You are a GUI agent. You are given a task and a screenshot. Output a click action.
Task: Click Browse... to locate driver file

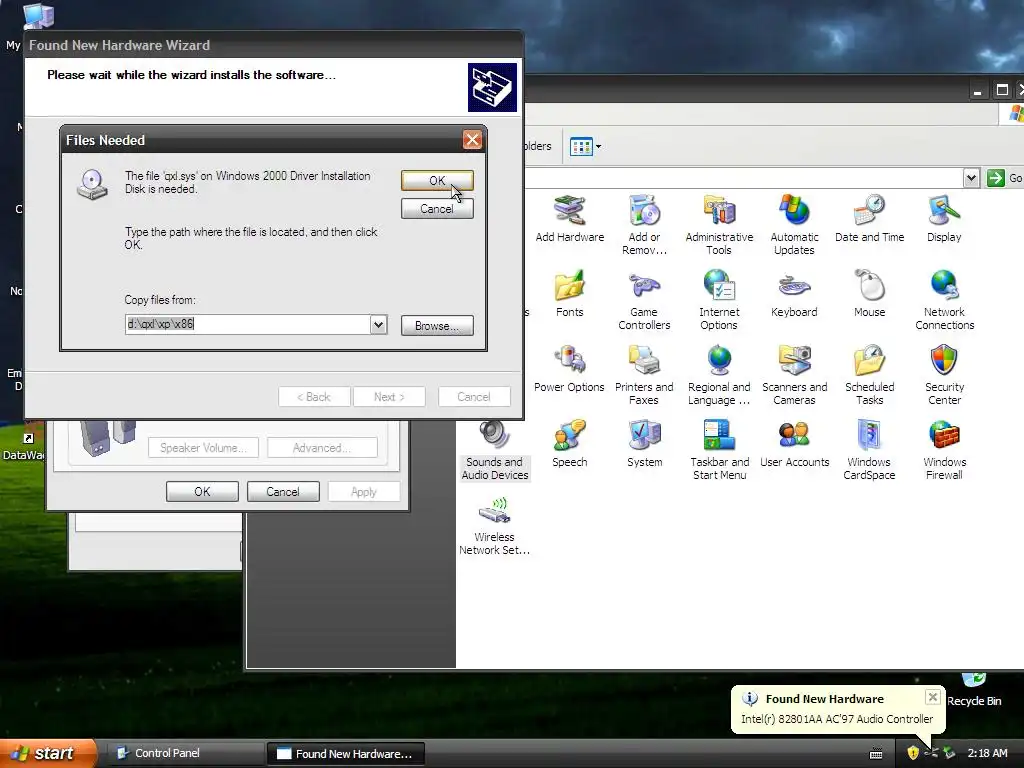click(437, 325)
